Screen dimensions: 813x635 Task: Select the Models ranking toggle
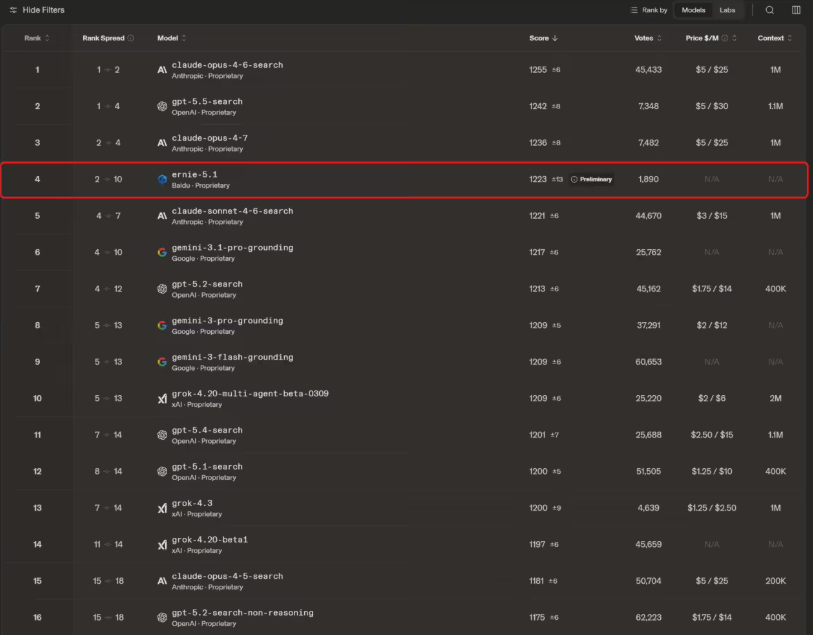693,10
